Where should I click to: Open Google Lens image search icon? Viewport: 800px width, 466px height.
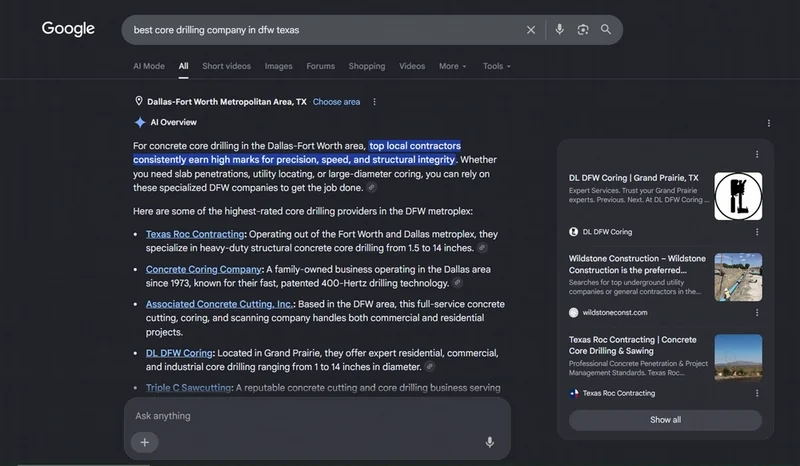(583, 30)
